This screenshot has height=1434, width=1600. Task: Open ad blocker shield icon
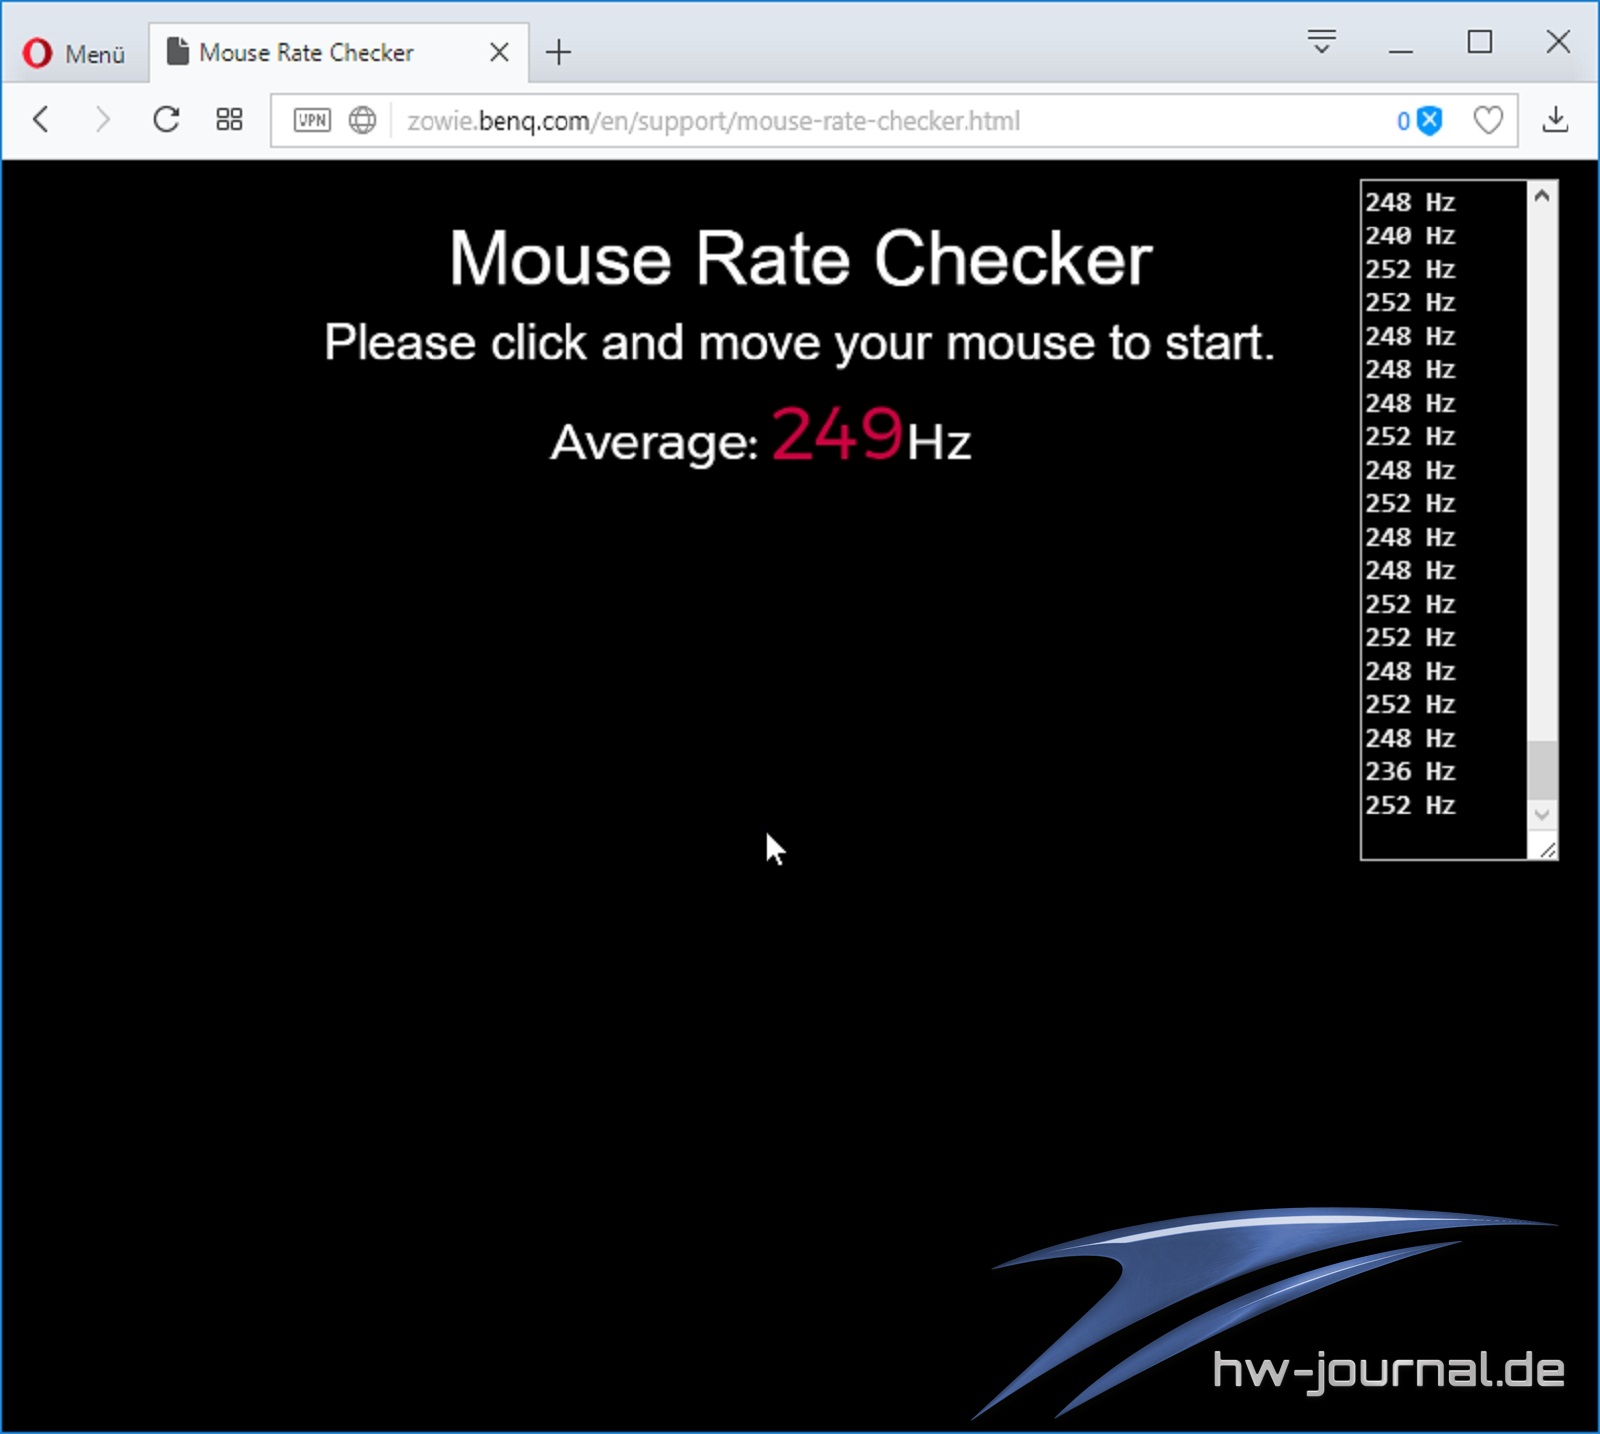[1431, 121]
